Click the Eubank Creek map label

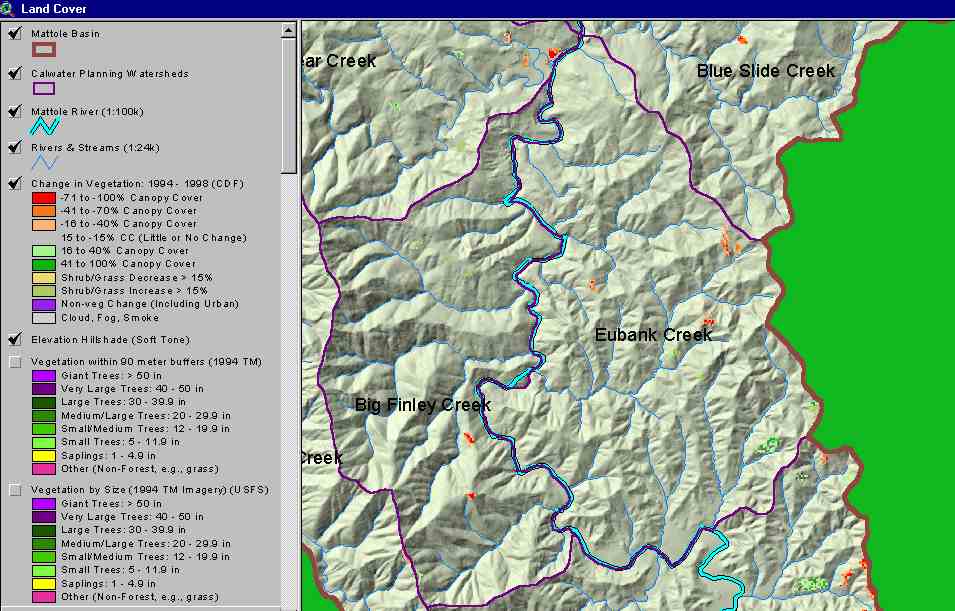pyautogui.click(x=653, y=335)
